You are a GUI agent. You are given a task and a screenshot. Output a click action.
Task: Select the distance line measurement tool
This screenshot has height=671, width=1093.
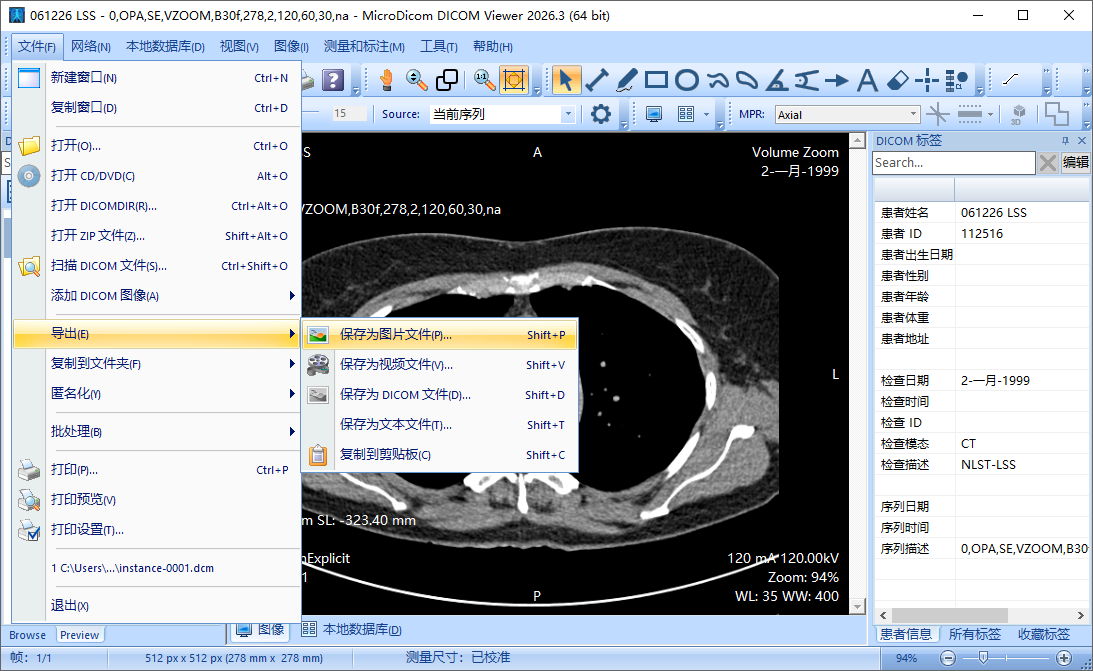point(597,80)
